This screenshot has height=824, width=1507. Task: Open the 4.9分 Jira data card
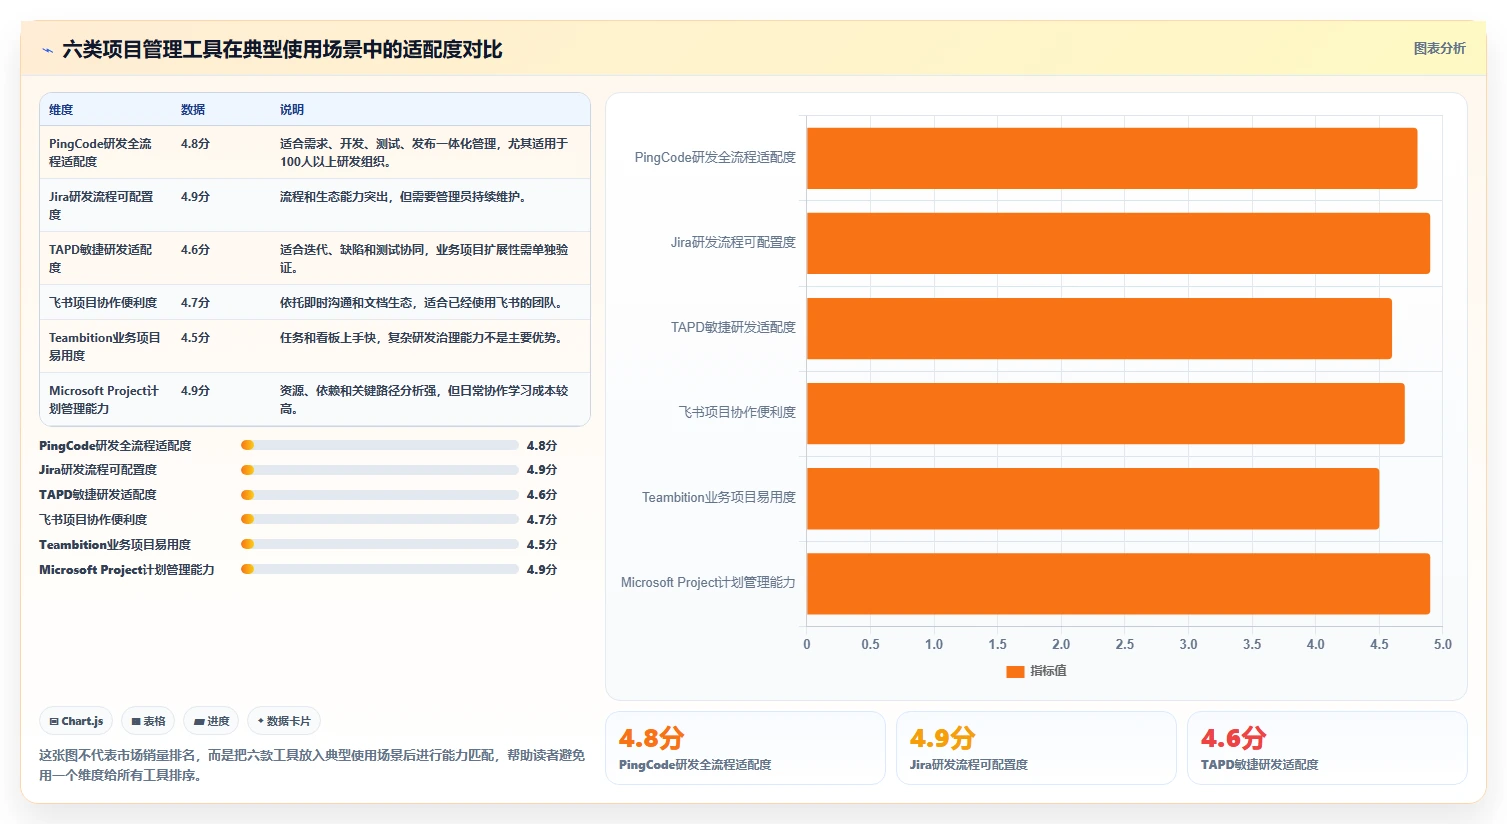tap(1036, 748)
